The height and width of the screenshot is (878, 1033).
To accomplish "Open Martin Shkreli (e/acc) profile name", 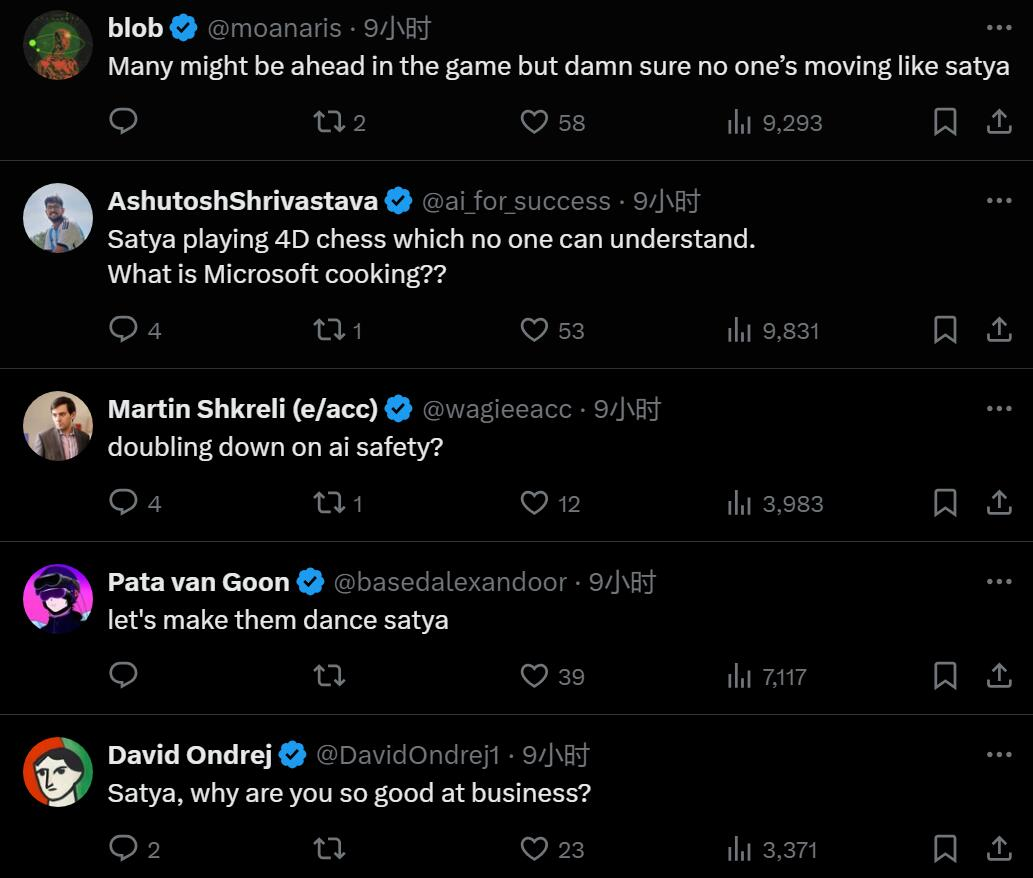I will click(242, 409).
